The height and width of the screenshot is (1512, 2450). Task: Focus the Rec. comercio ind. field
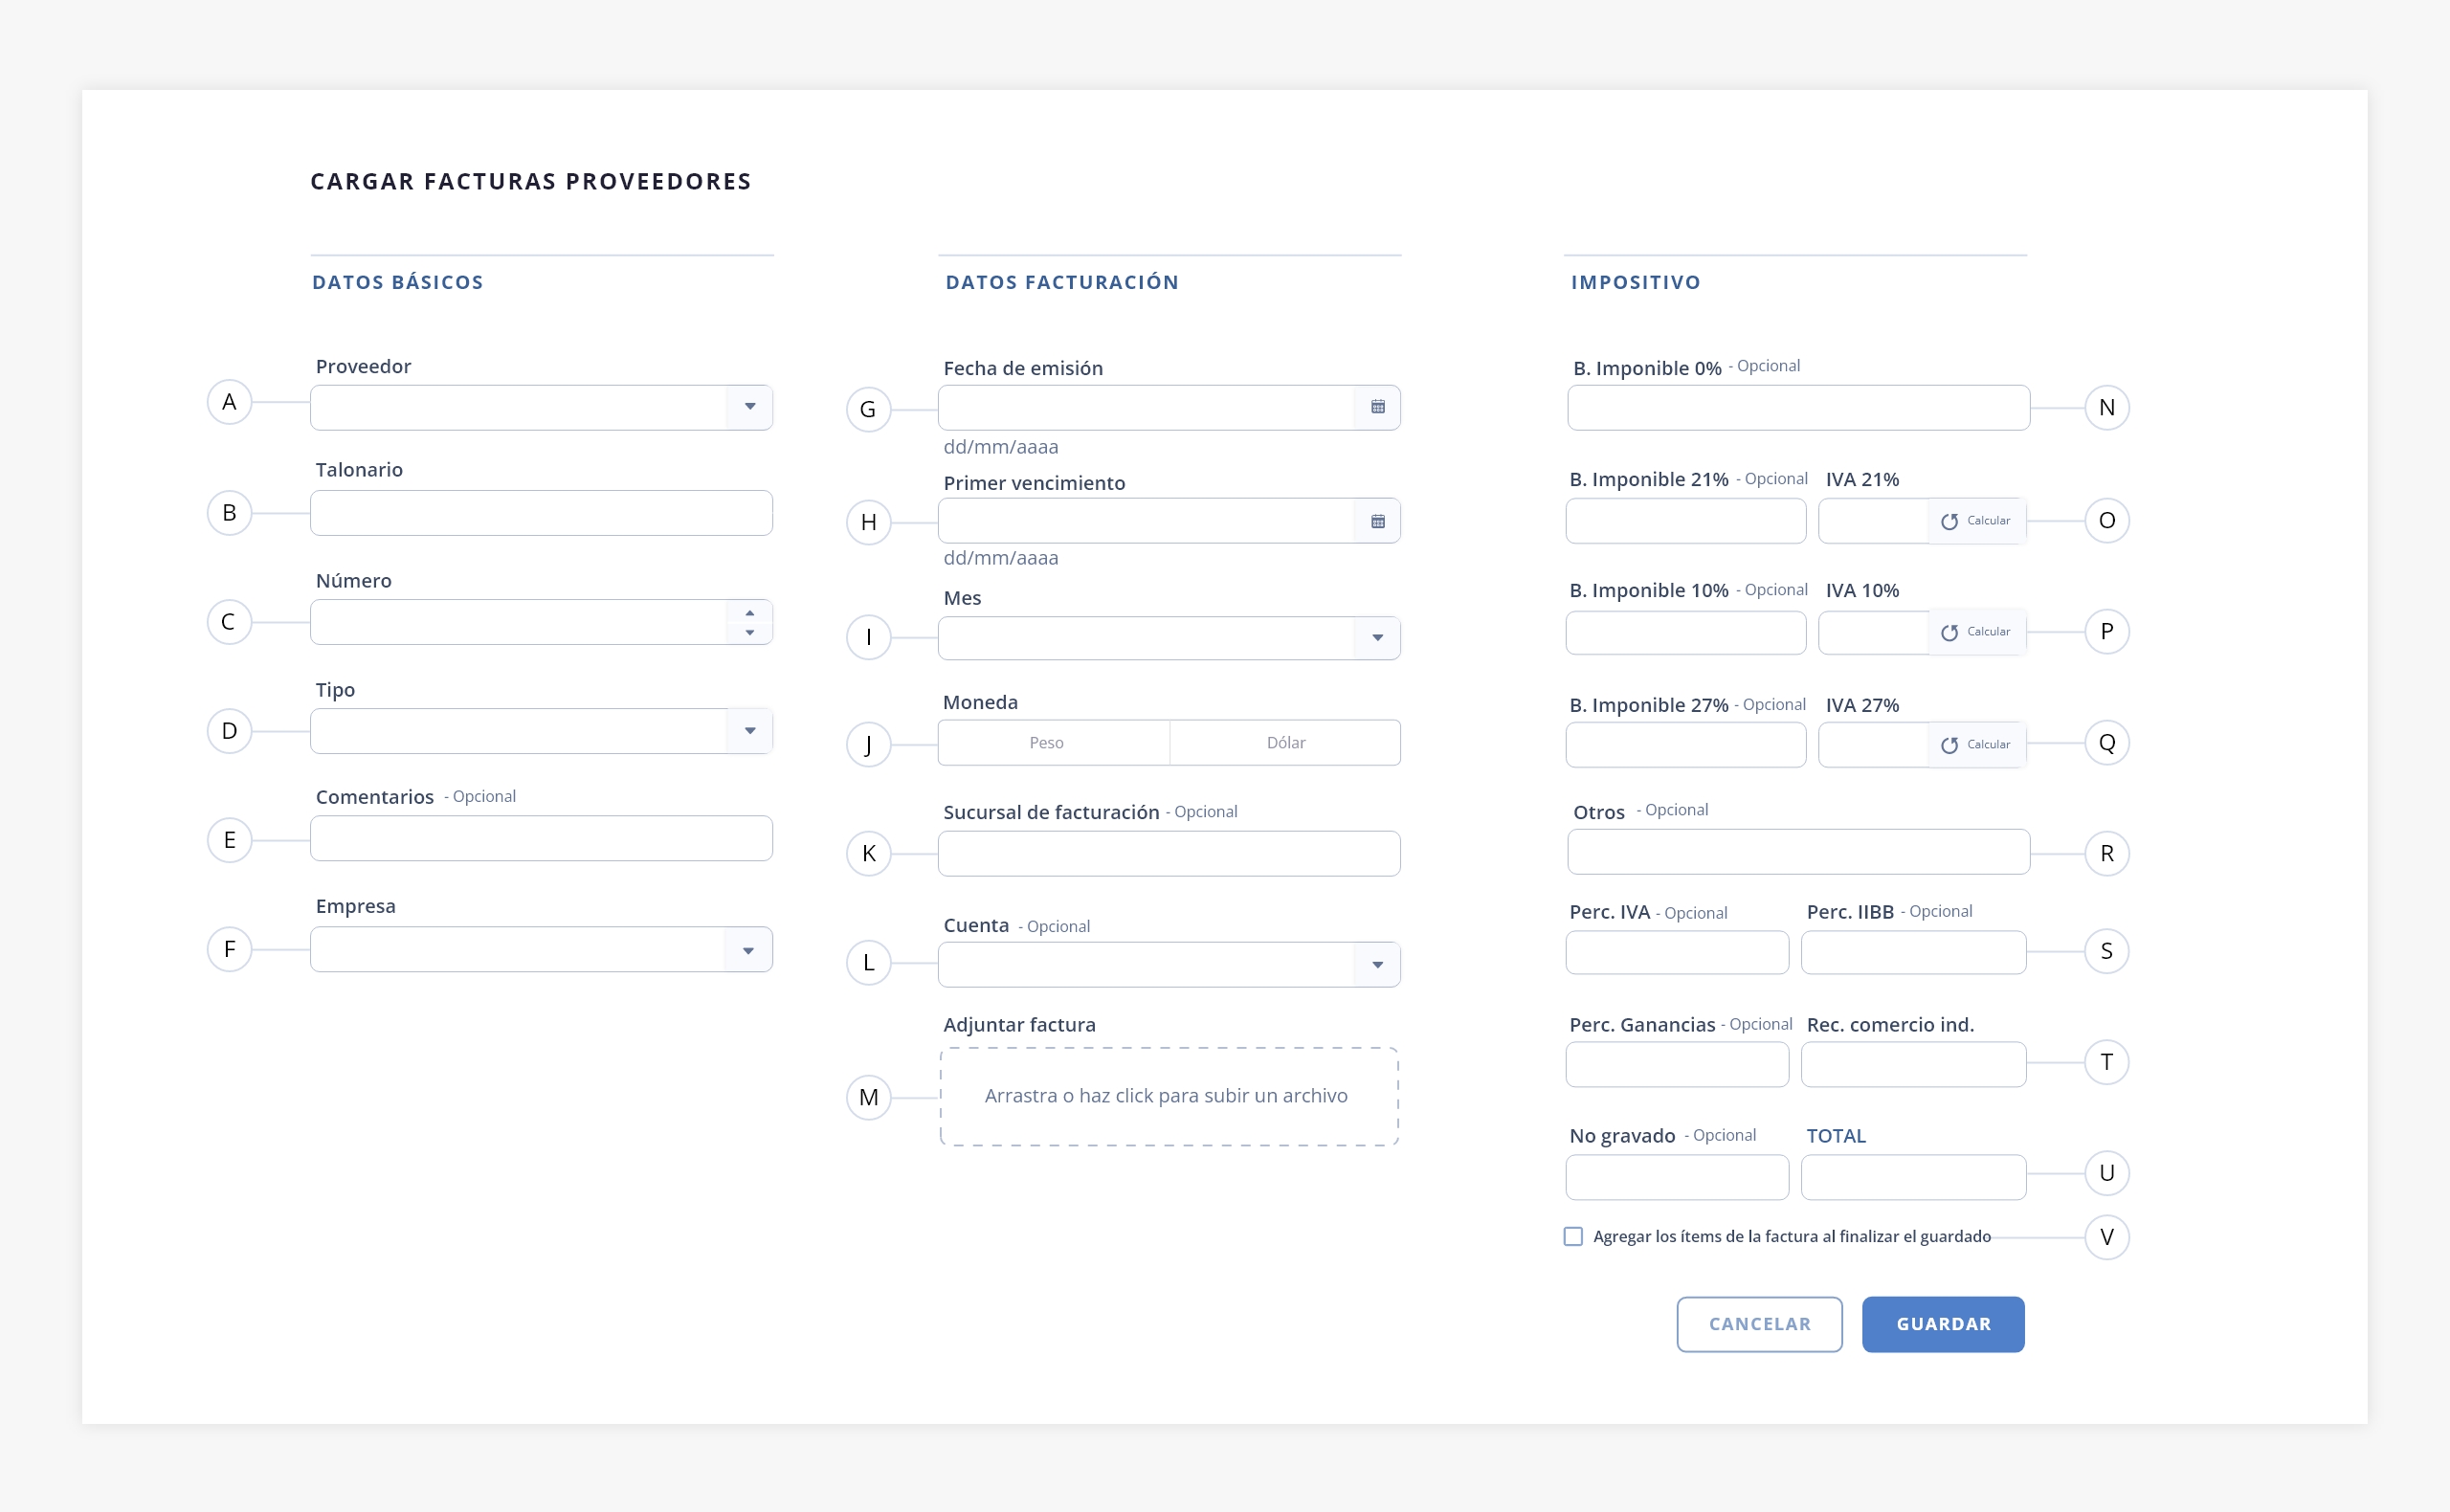click(x=1913, y=1064)
